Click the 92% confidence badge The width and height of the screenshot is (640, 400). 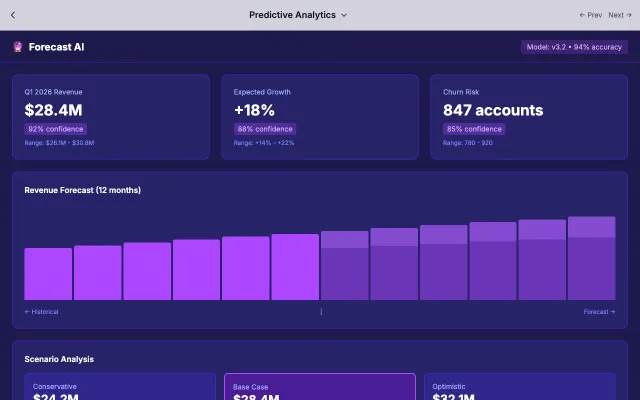56,129
